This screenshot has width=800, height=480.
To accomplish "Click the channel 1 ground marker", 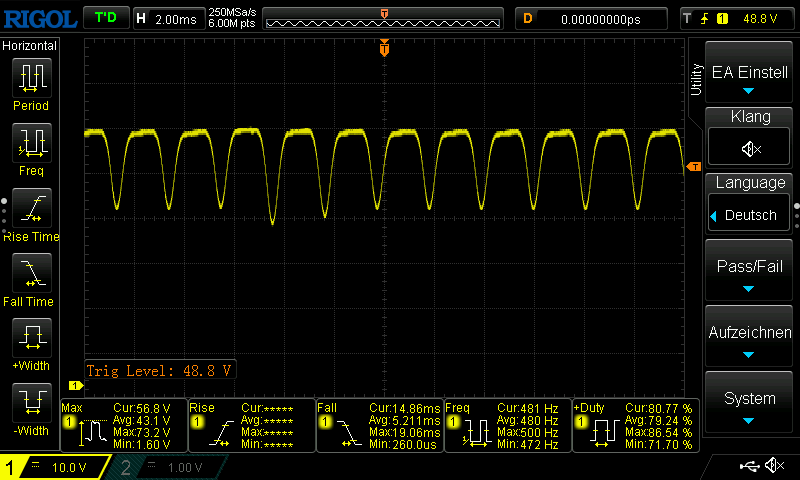I will (x=76, y=386).
